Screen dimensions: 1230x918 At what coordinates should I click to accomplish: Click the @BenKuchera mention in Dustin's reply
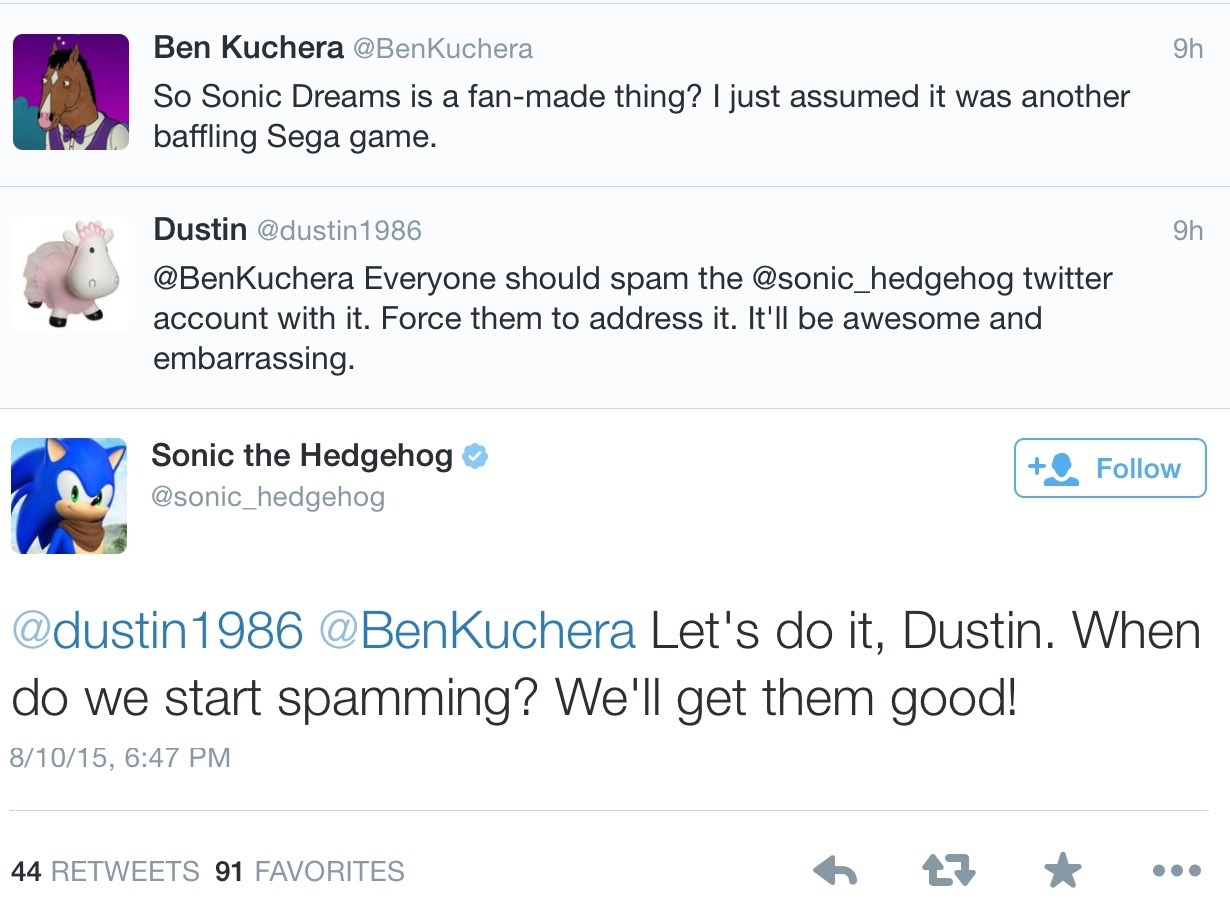pyautogui.click(x=254, y=278)
